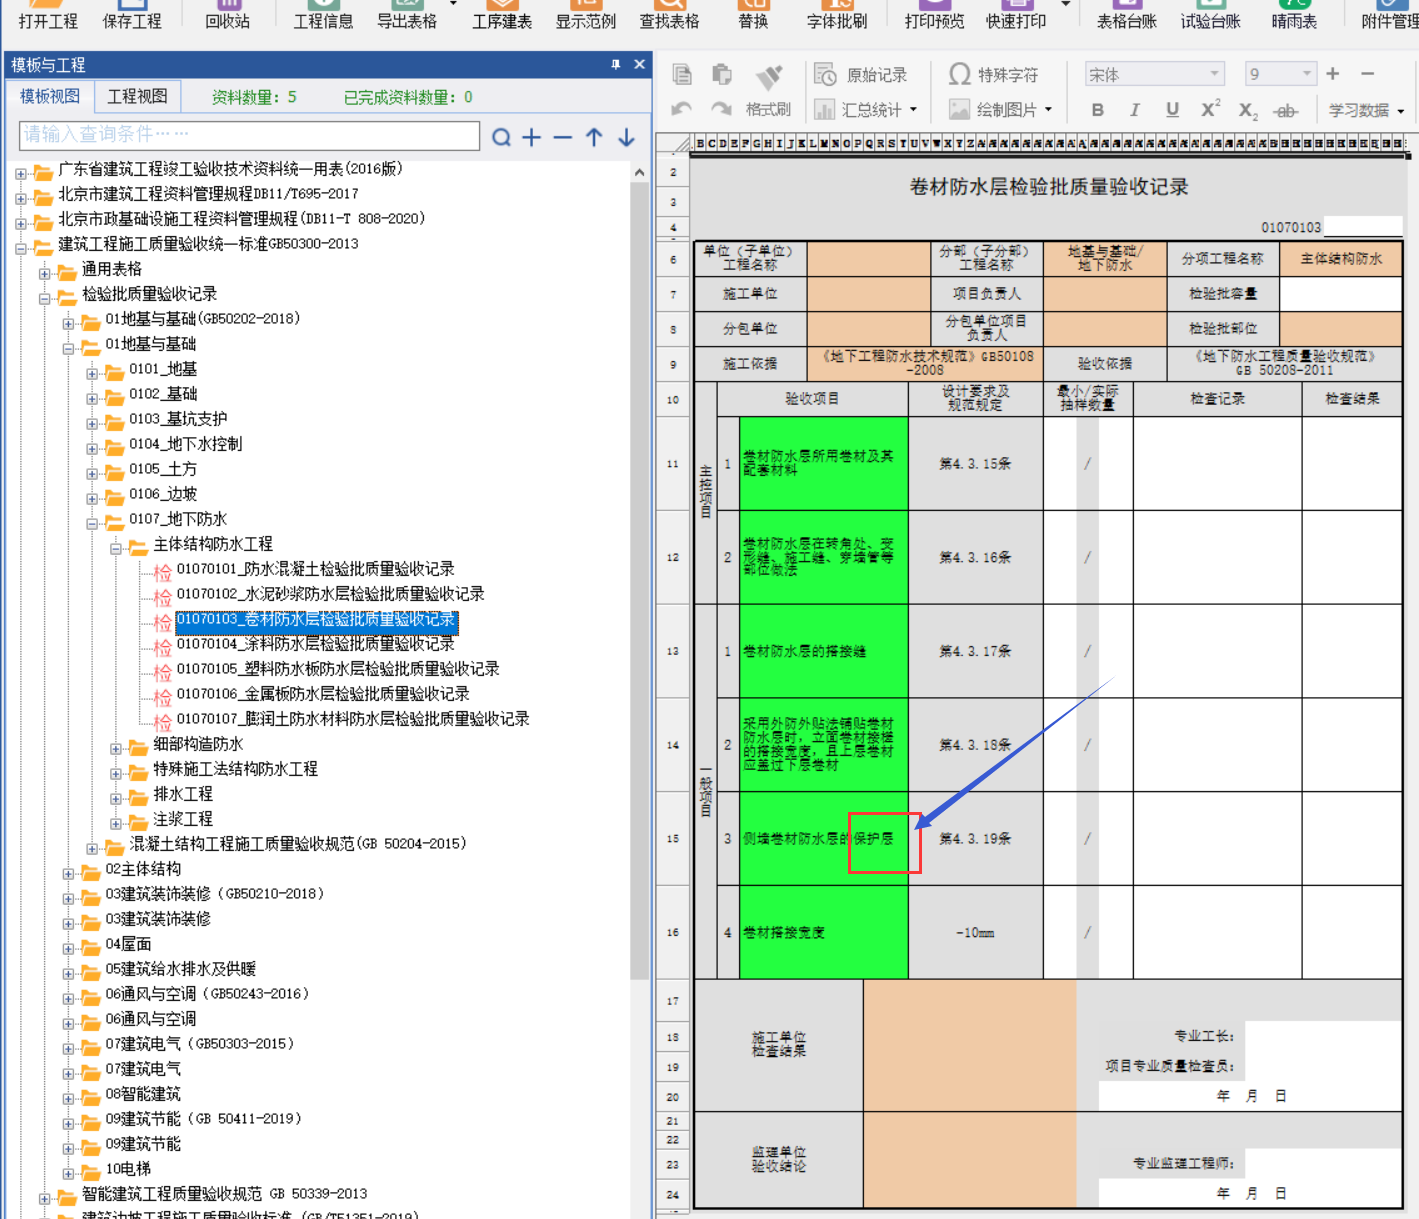Open 工序建表 tool
Screen dimensions: 1419x1219
point(502,15)
